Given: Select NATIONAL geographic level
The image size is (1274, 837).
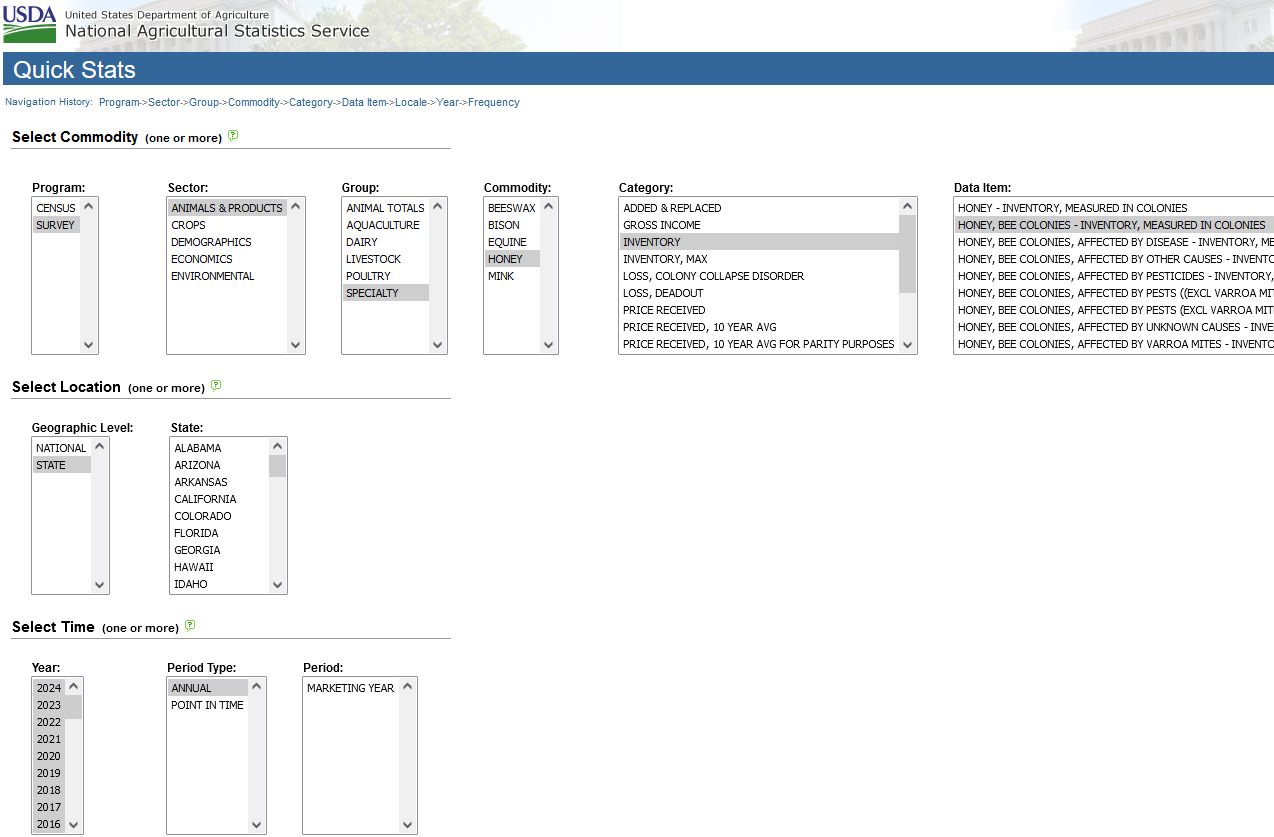Looking at the screenshot, I should pos(61,448).
